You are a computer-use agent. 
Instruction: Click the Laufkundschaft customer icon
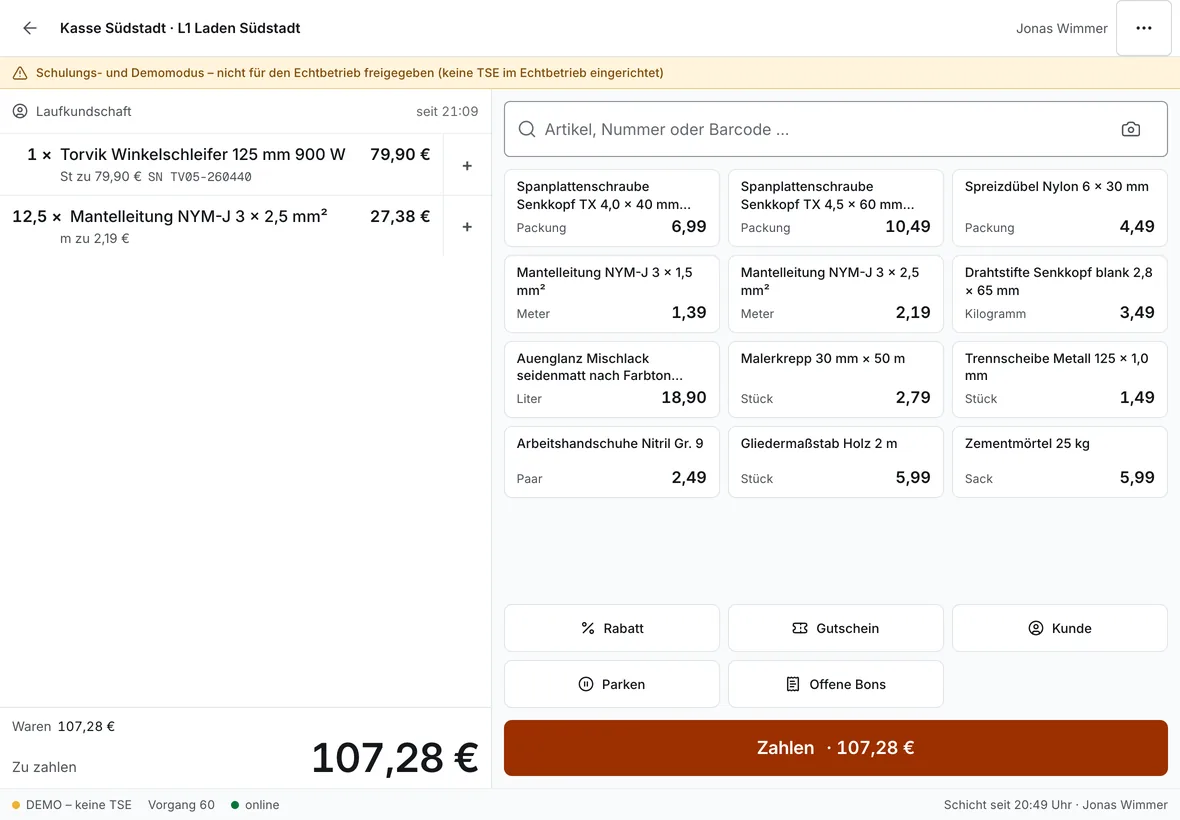click(20, 111)
